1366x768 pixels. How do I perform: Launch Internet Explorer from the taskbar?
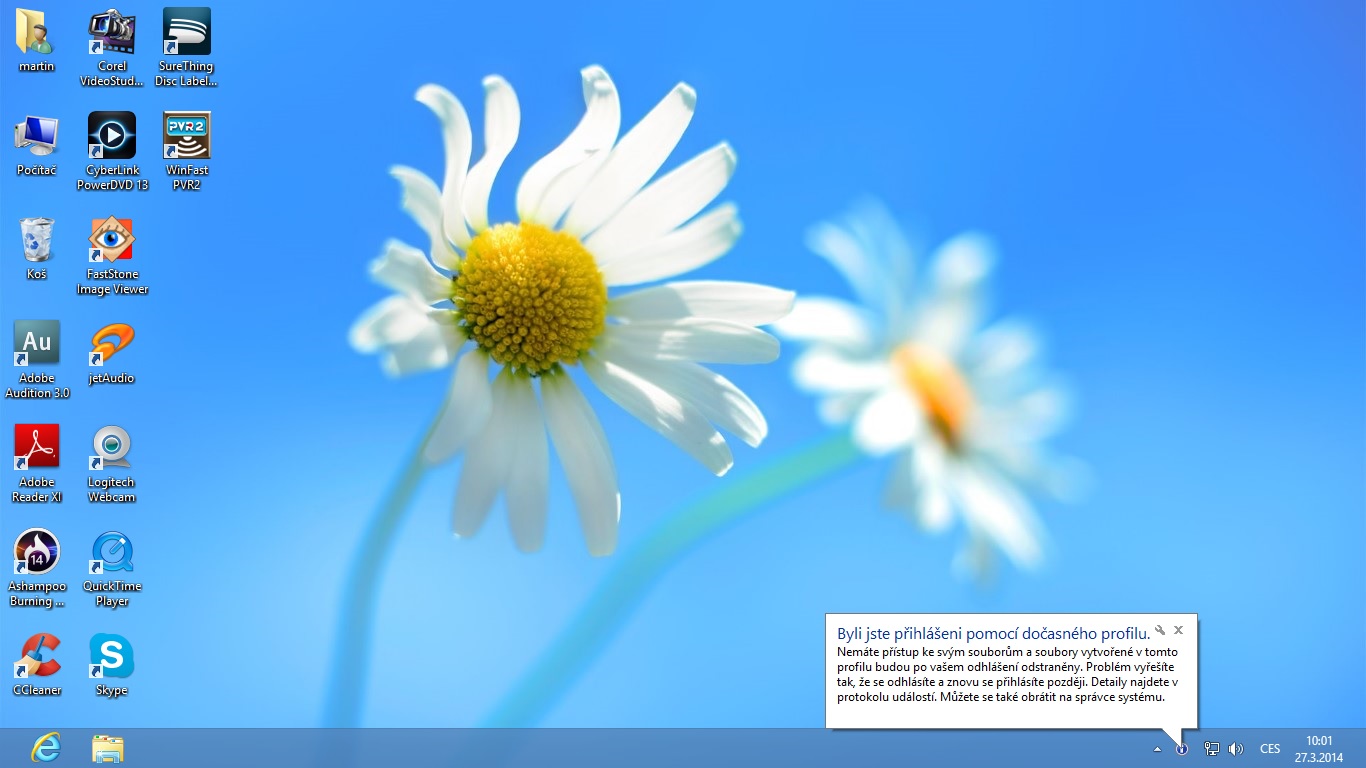tap(46, 748)
